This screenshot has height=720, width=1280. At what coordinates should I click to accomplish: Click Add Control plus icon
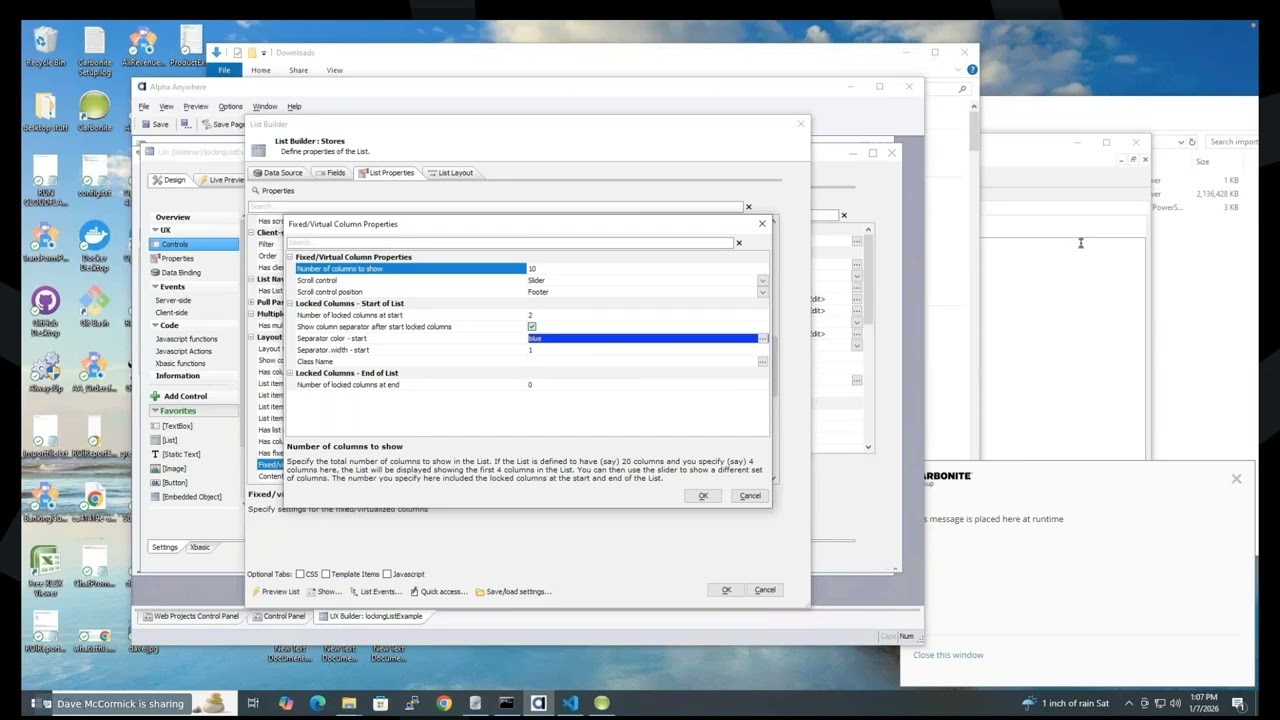click(x=155, y=396)
